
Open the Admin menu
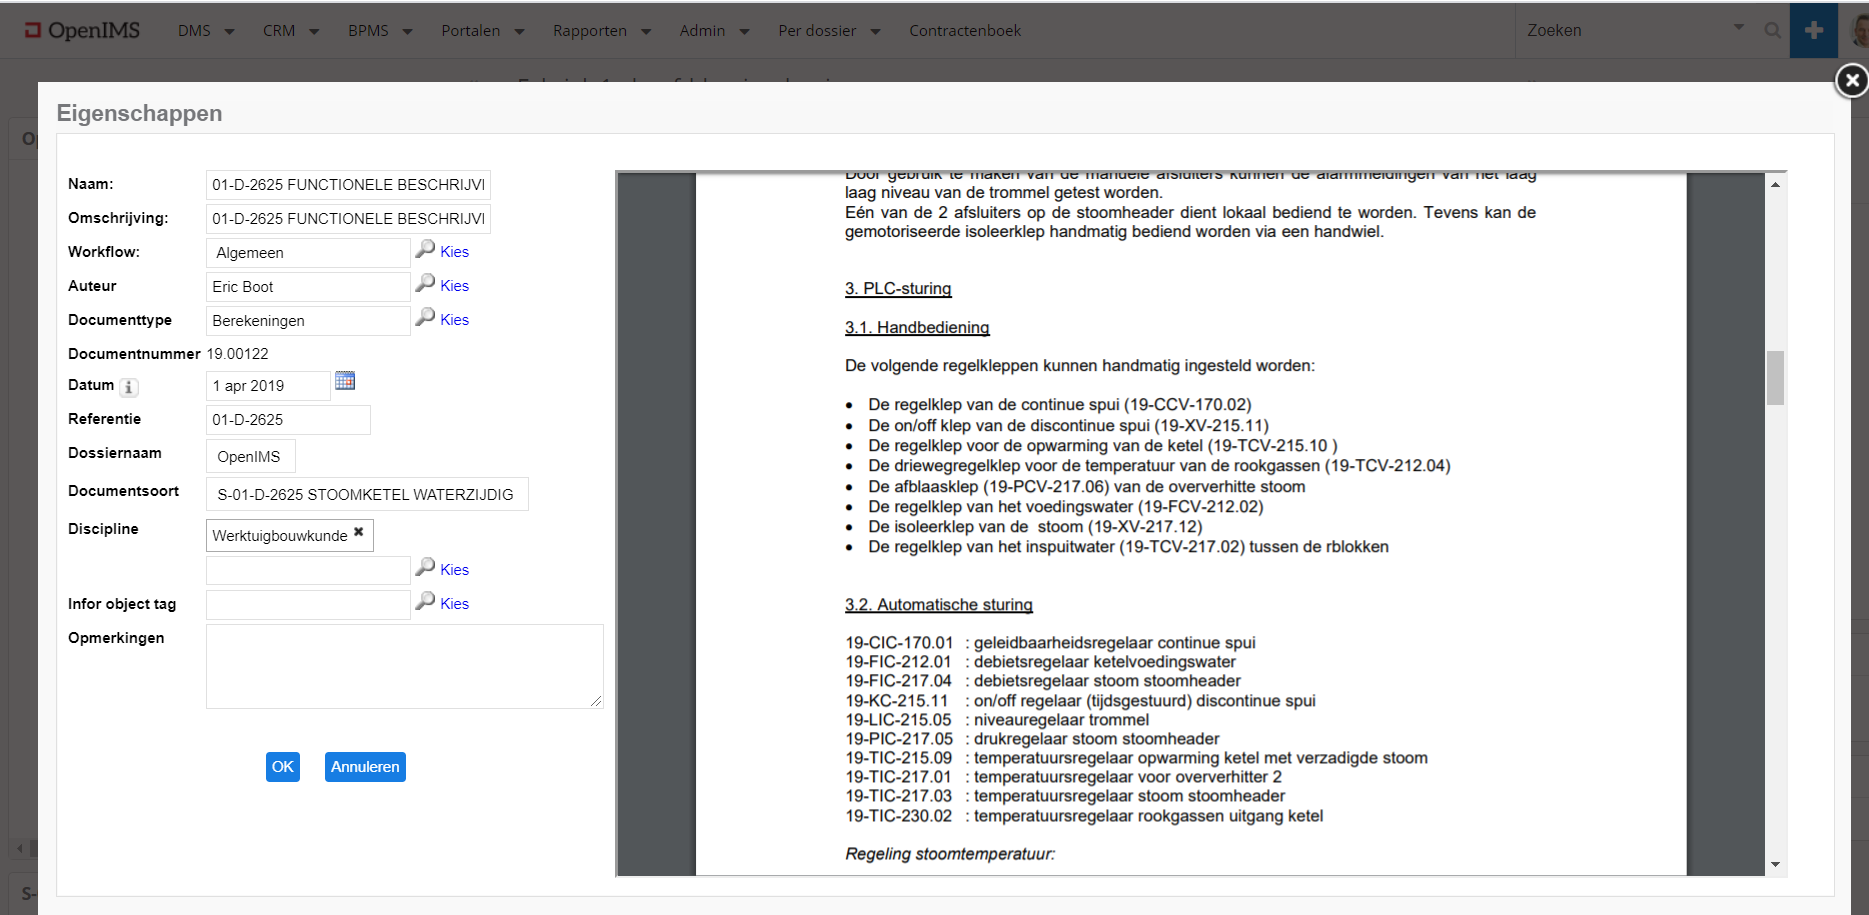tap(714, 31)
